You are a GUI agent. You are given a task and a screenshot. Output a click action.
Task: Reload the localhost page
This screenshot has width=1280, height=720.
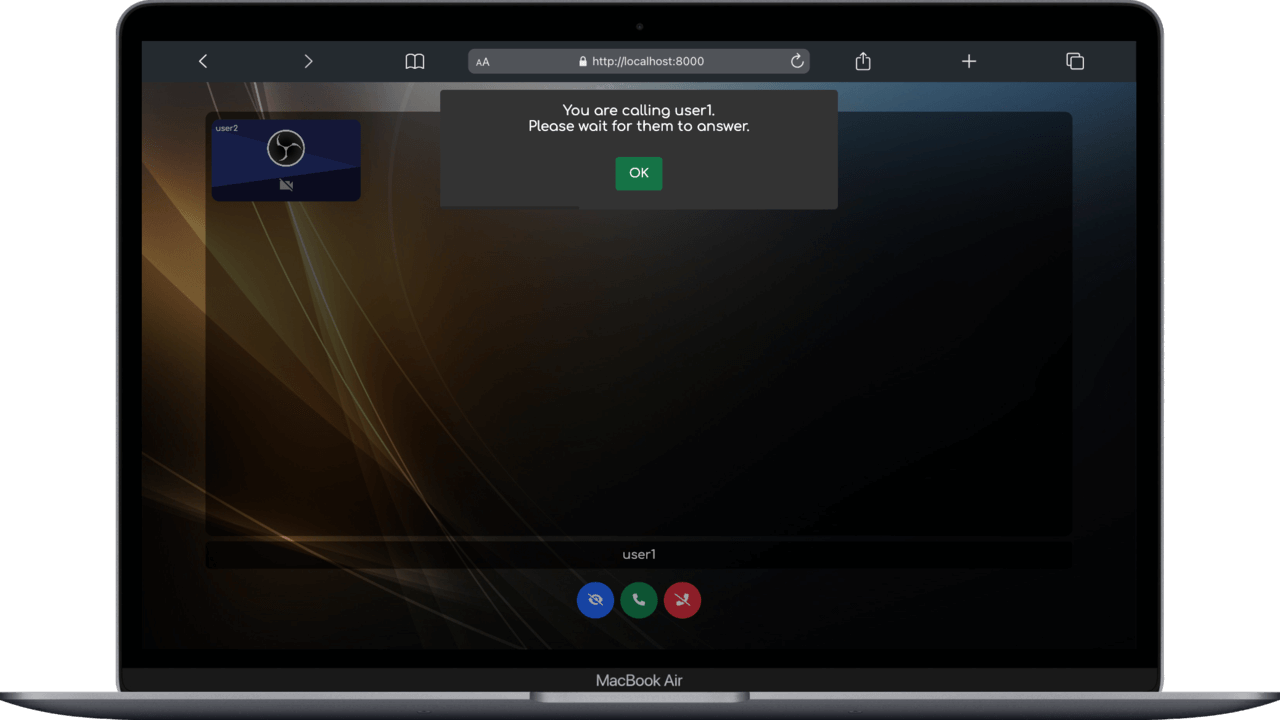coord(797,61)
